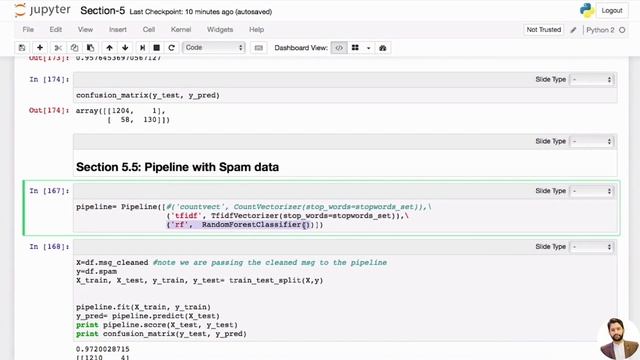This screenshot has width=640, height=360.
Task: Open the Insert menu
Action: (118, 29)
